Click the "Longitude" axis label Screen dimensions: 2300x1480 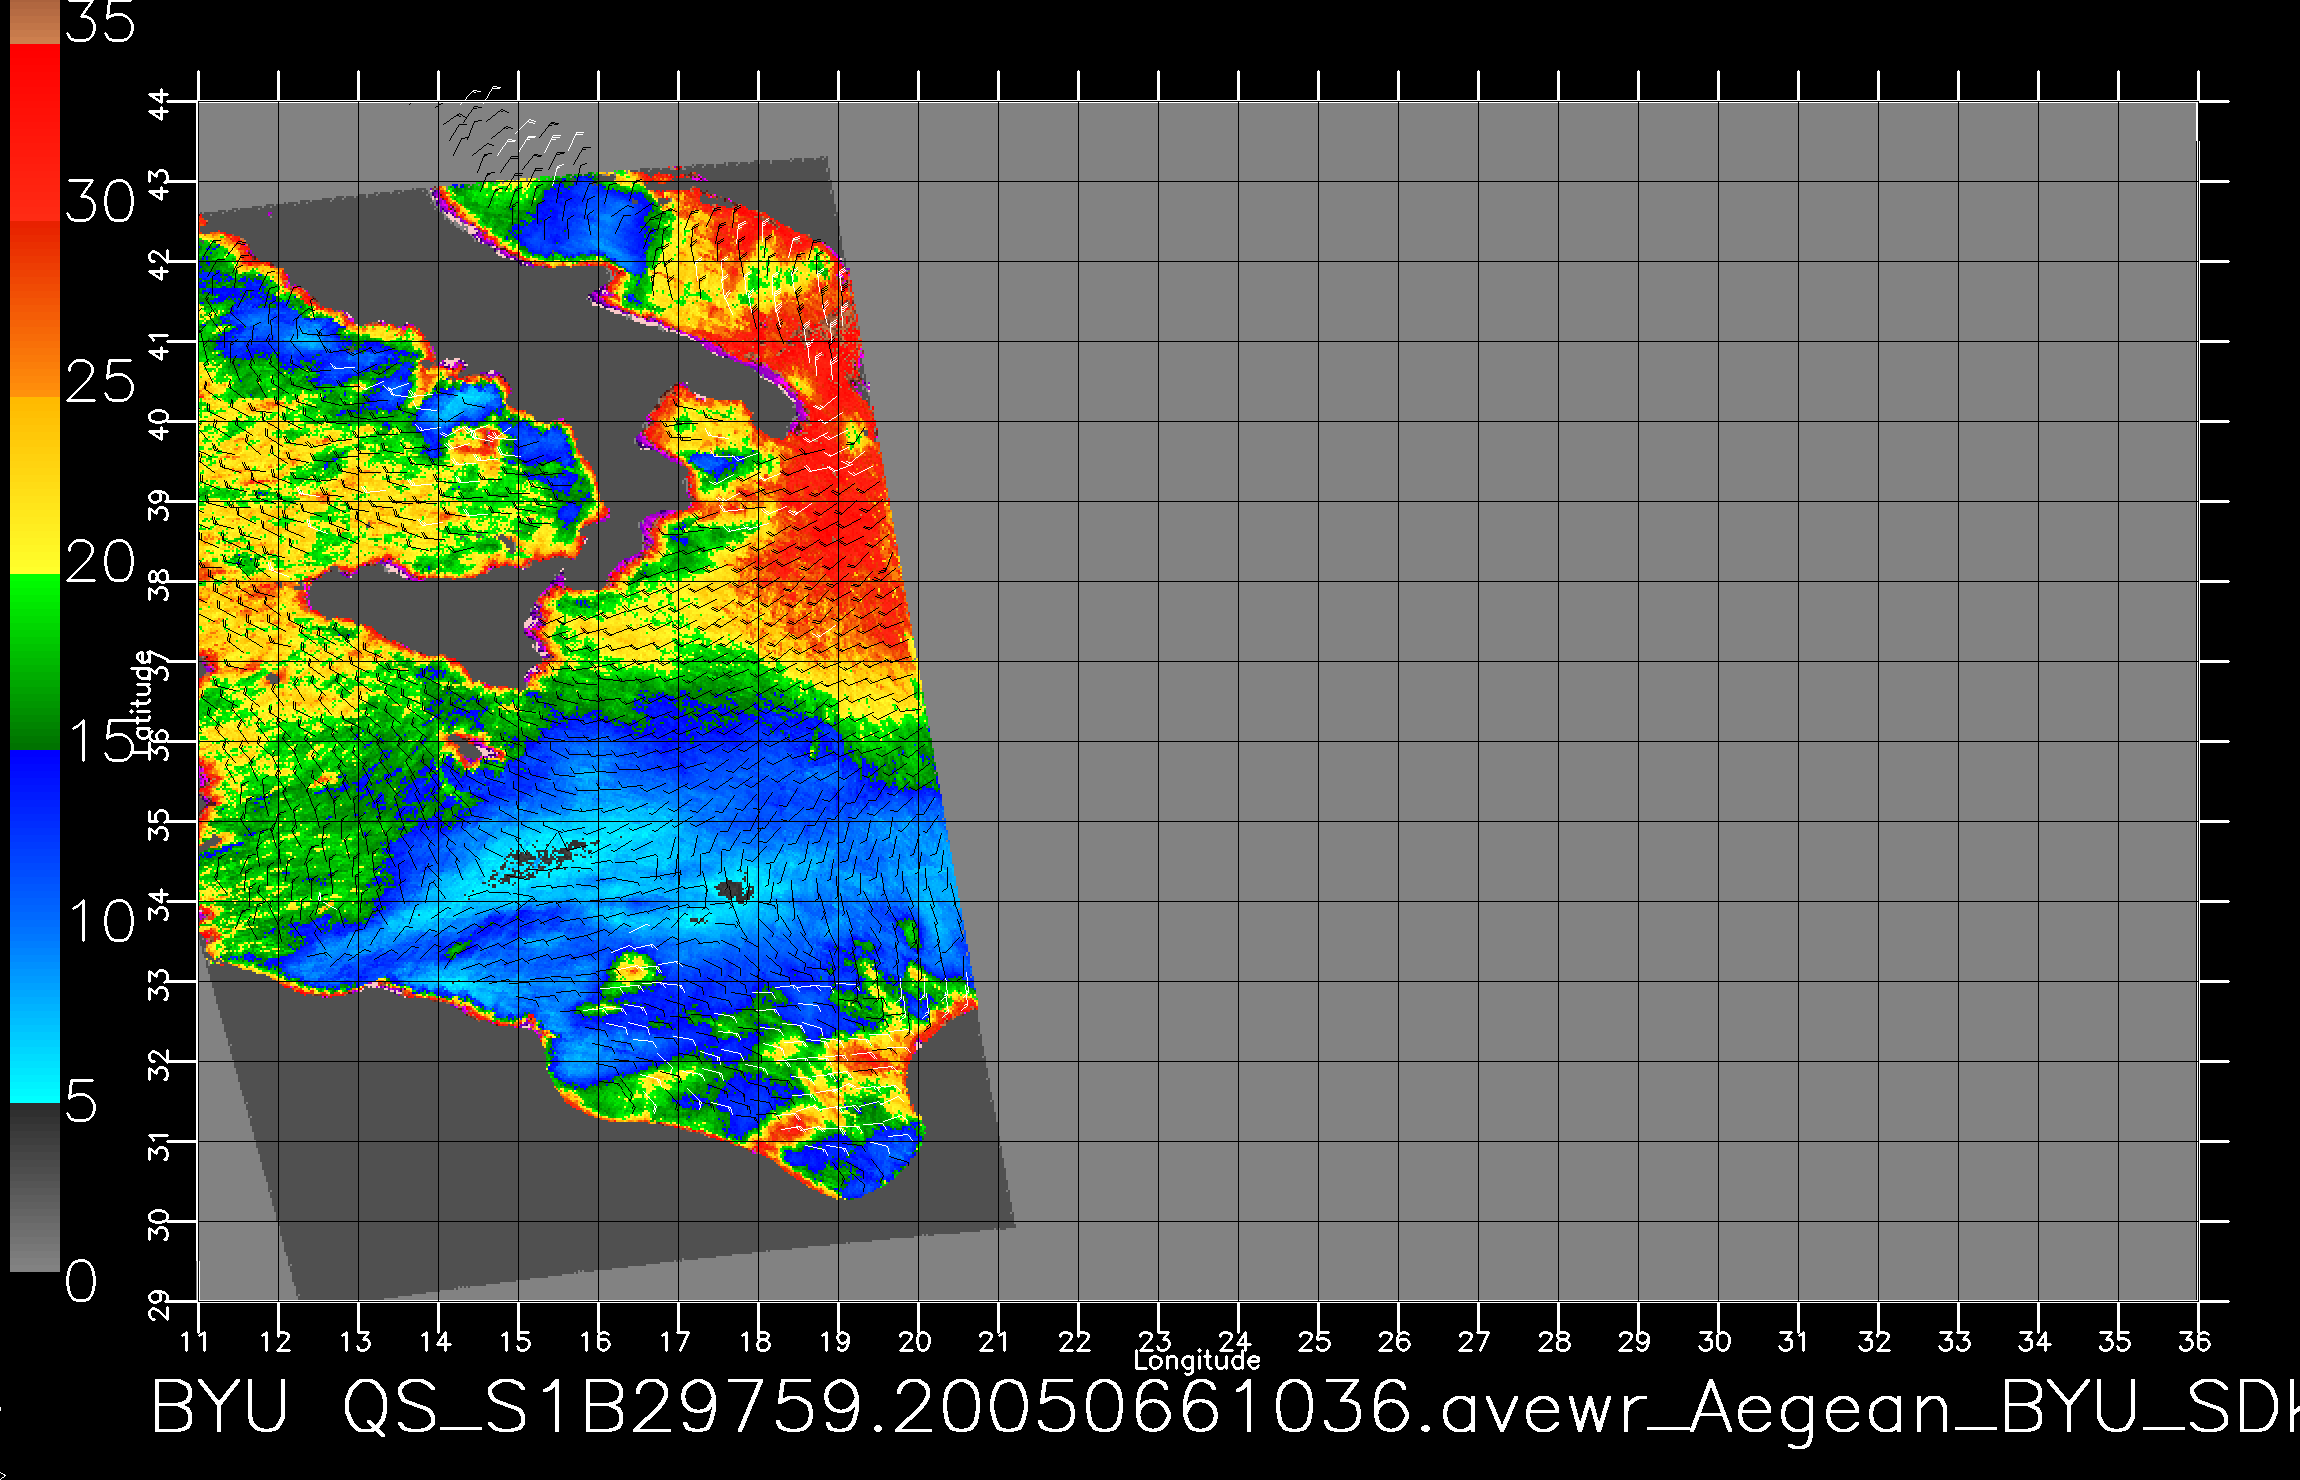[x=1197, y=1361]
